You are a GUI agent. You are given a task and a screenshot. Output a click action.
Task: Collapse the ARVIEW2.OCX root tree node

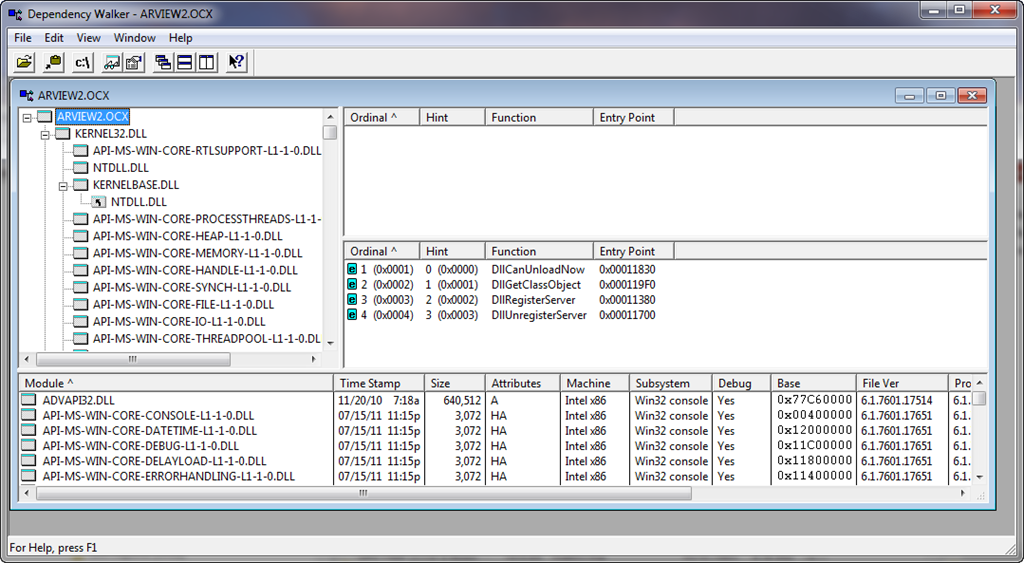click(x=27, y=118)
